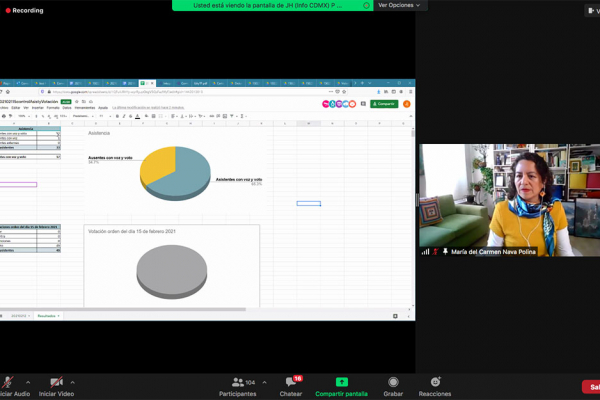This screenshot has height=400, width=600.
Task: Click the create filter icon
Action: 233,116
